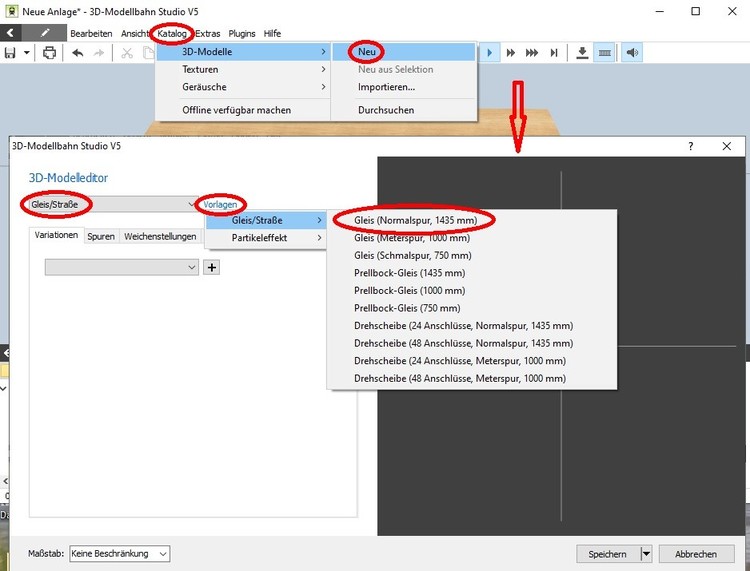Open the empty variation dropdown
750x571 pixels.
click(x=121, y=267)
